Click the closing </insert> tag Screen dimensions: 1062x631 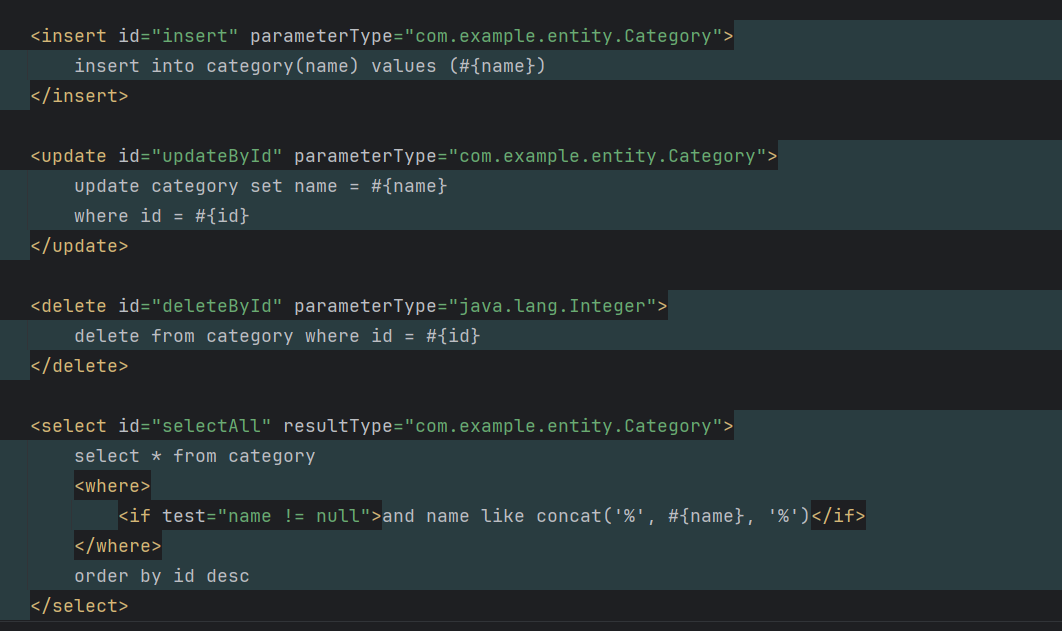pyautogui.click(x=79, y=95)
